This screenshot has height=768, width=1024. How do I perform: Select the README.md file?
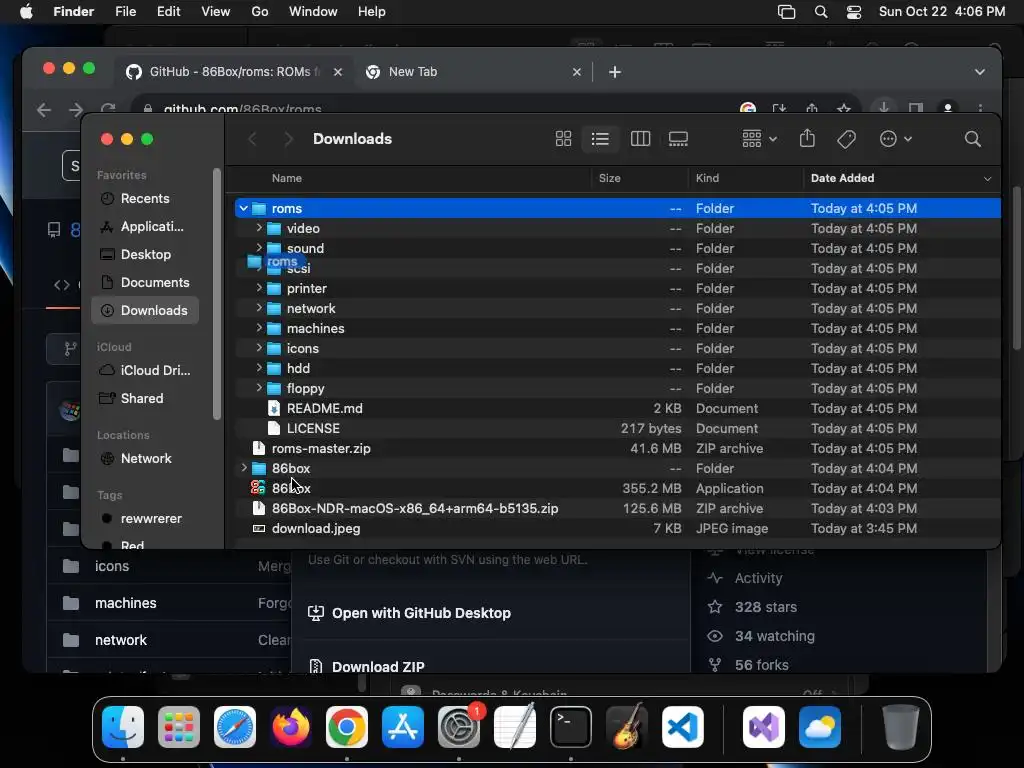pyautogui.click(x=617, y=408)
